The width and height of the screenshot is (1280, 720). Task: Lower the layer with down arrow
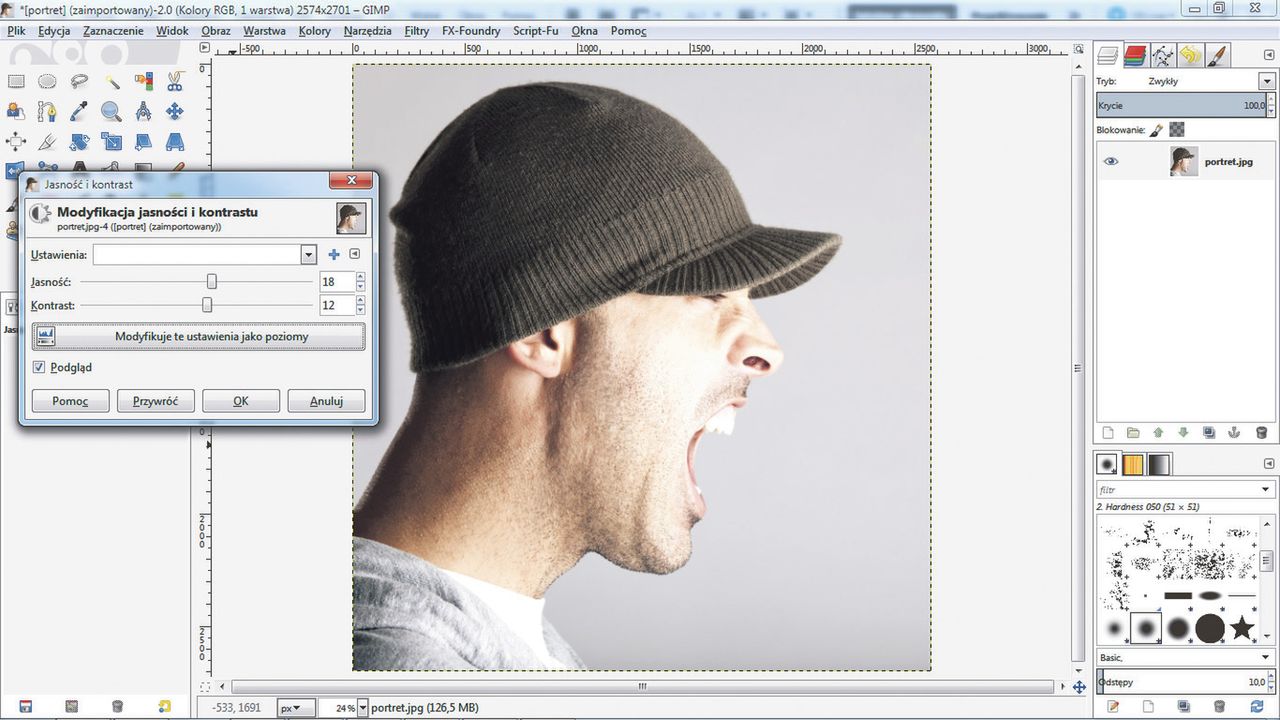pos(1184,433)
